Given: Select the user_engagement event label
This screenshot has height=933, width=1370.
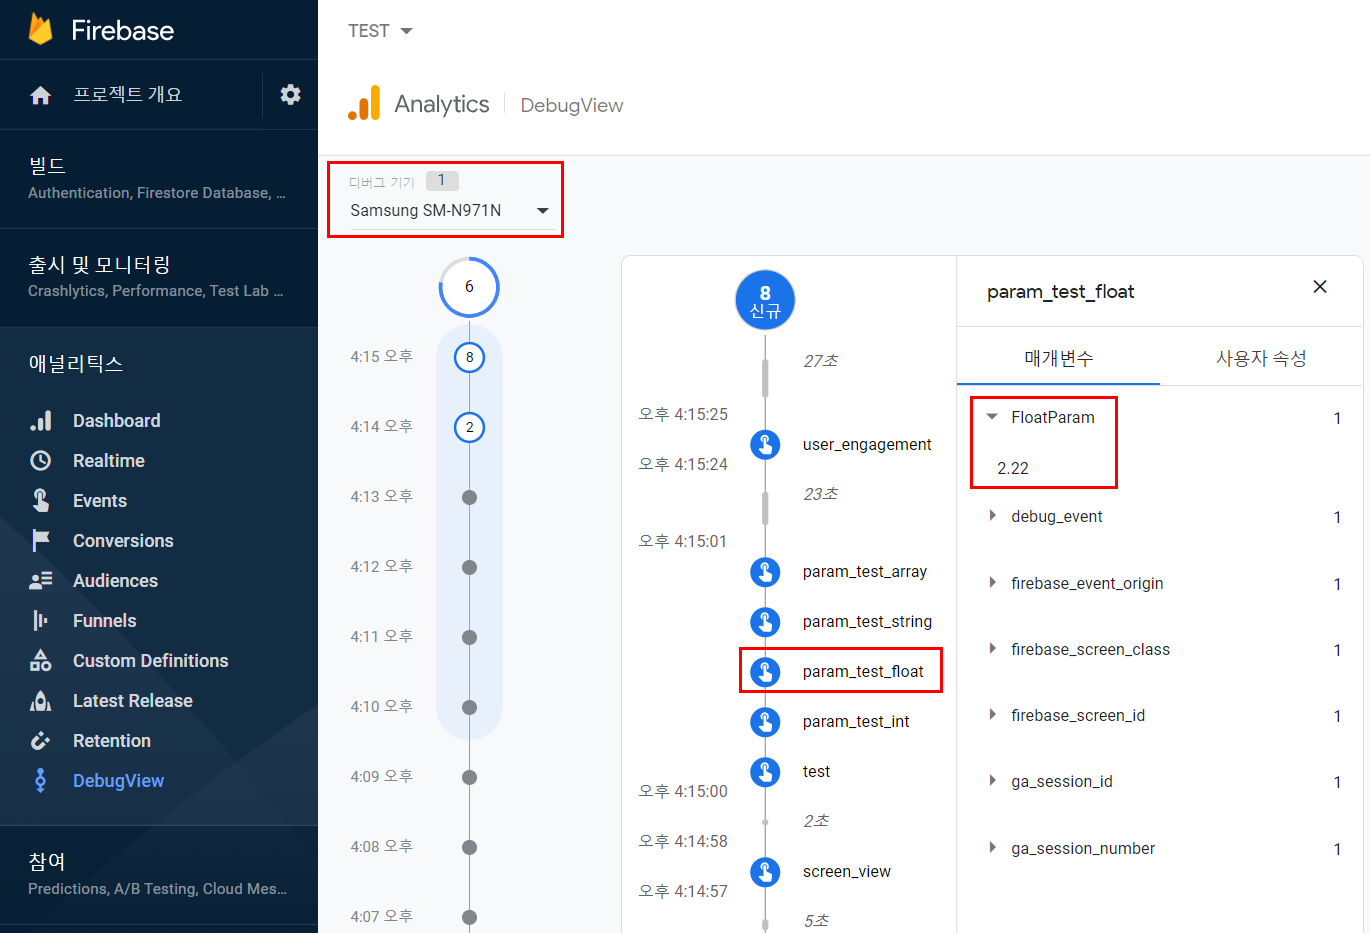Looking at the screenshot, I should pyautogui.click(x=867, y=445).
